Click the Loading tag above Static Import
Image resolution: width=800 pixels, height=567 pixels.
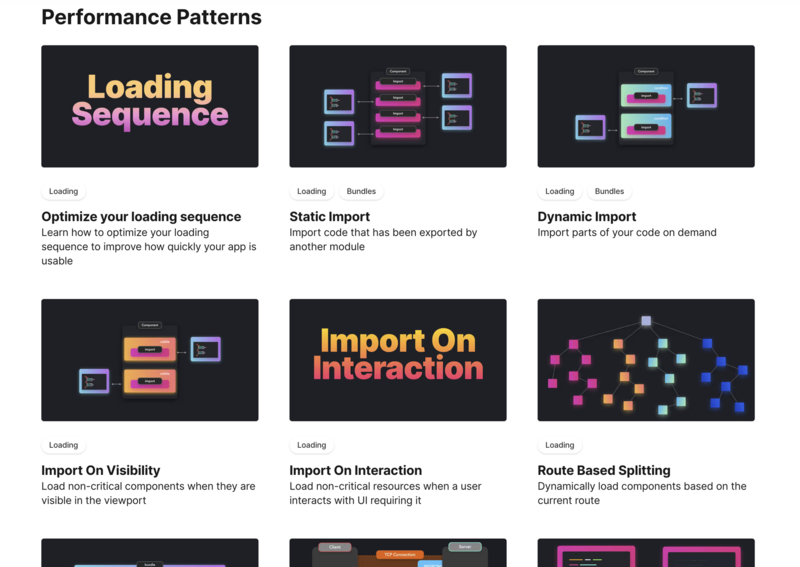click(x=311, y=191)
